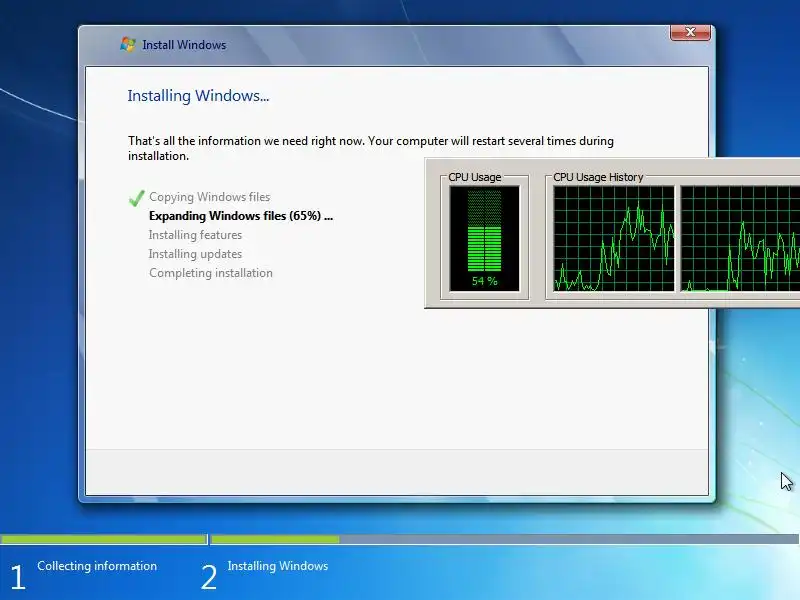Viewport: 800px width, 600px height.
Task: Click the '54 %' CPU usage value
Action: (484, 281)
